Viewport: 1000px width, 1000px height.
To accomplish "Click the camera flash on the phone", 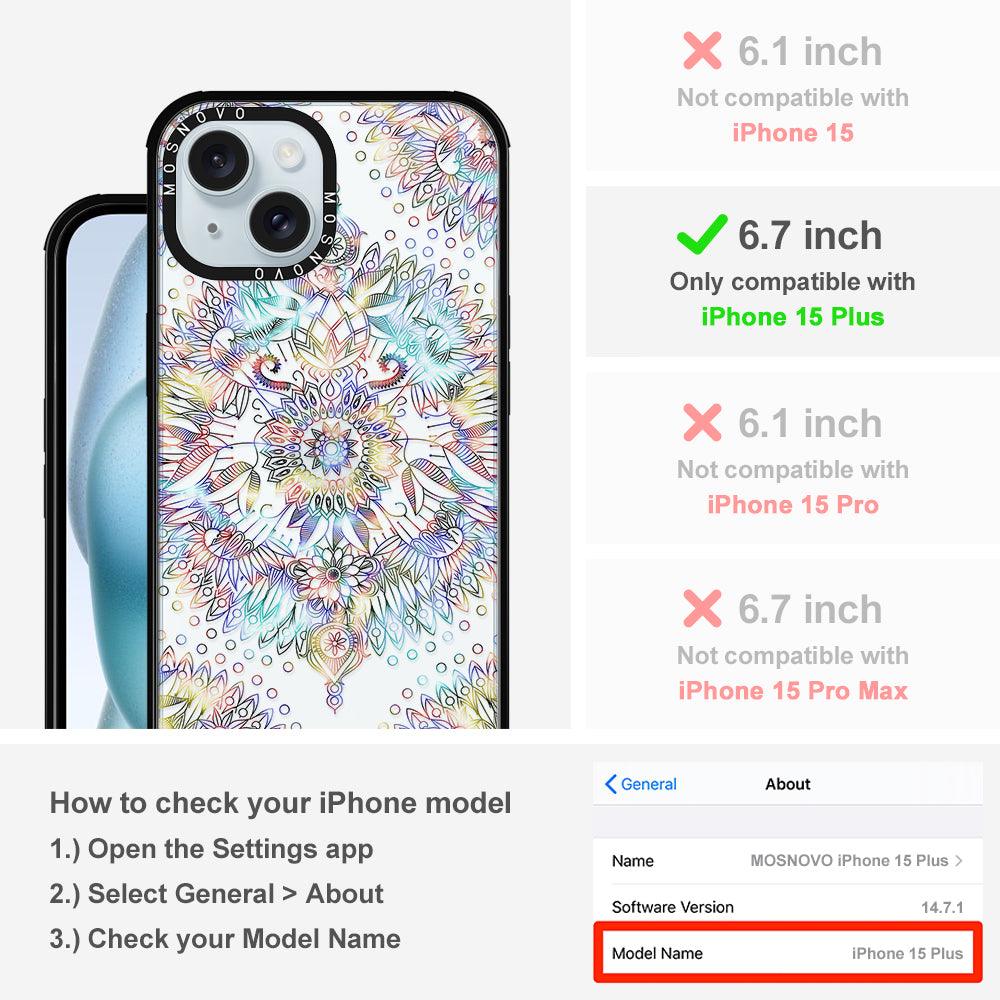I will 286,153.
